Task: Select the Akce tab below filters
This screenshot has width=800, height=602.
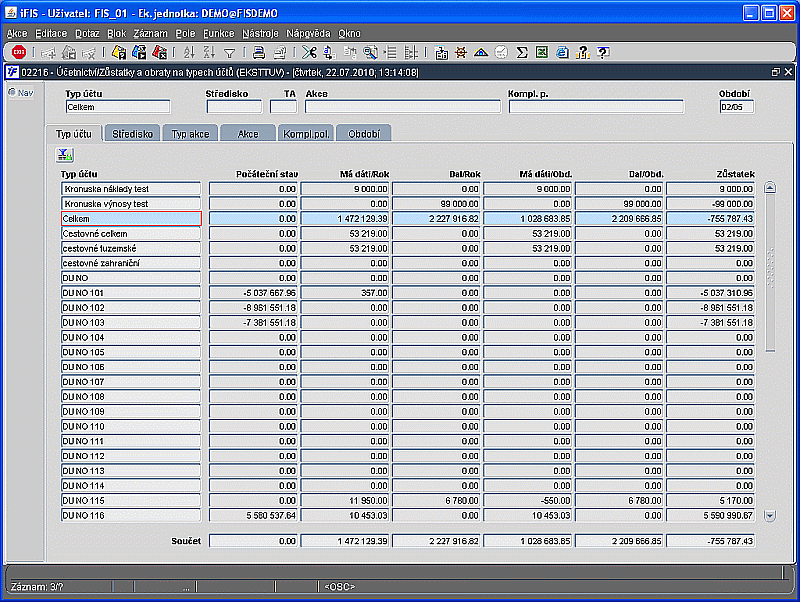Action: tap(248, 134)
